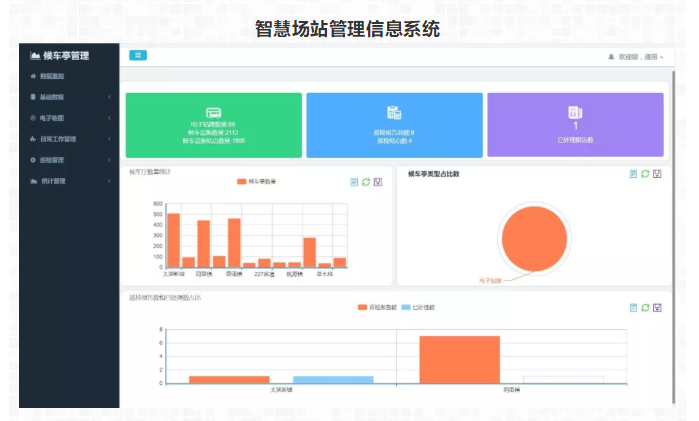Toggle the 候车亭数量 legend series

256,182
